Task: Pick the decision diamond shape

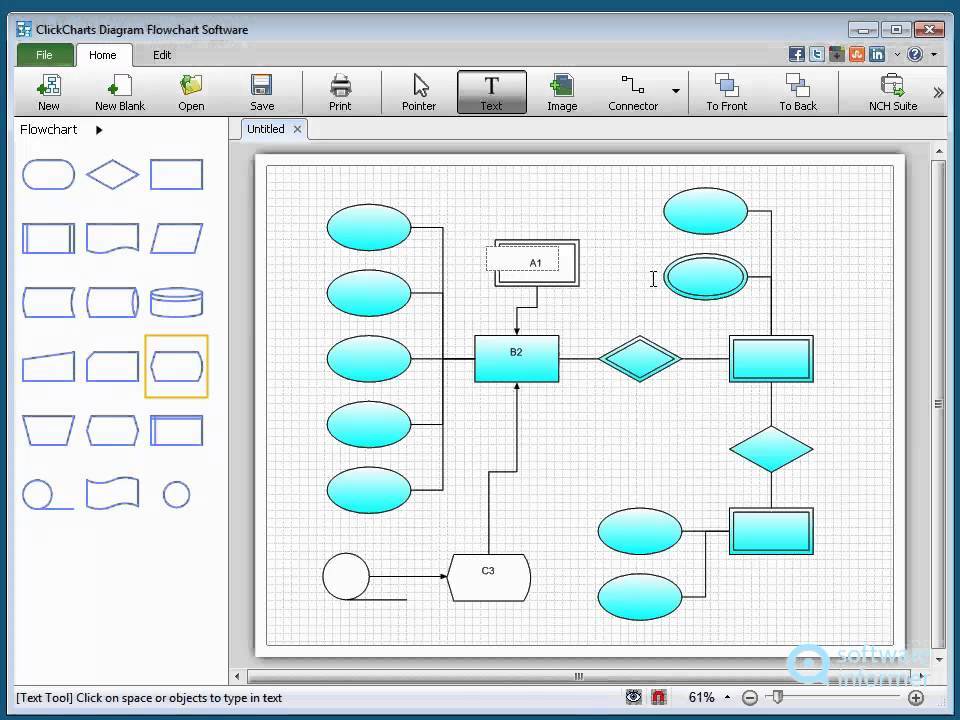Action: click(113, 174)
